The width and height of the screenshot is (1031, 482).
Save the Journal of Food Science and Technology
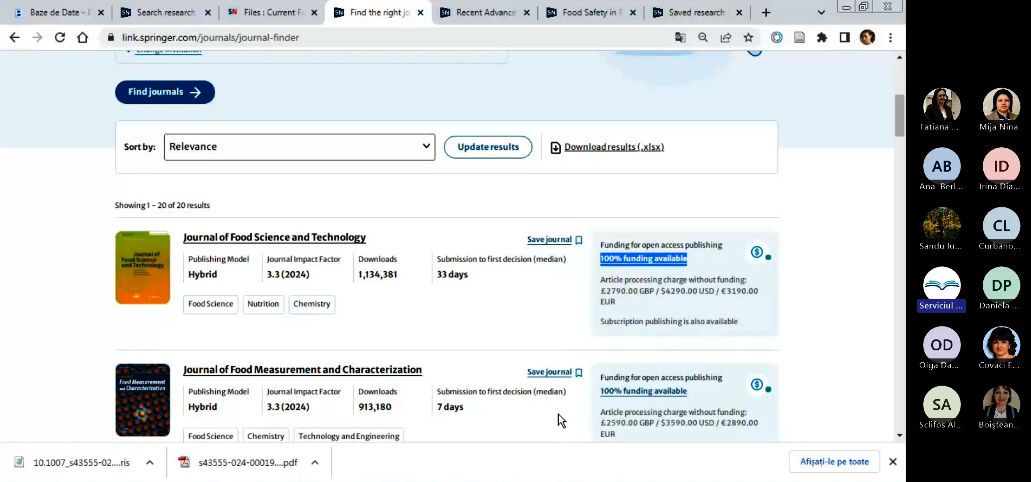[554, 240]
